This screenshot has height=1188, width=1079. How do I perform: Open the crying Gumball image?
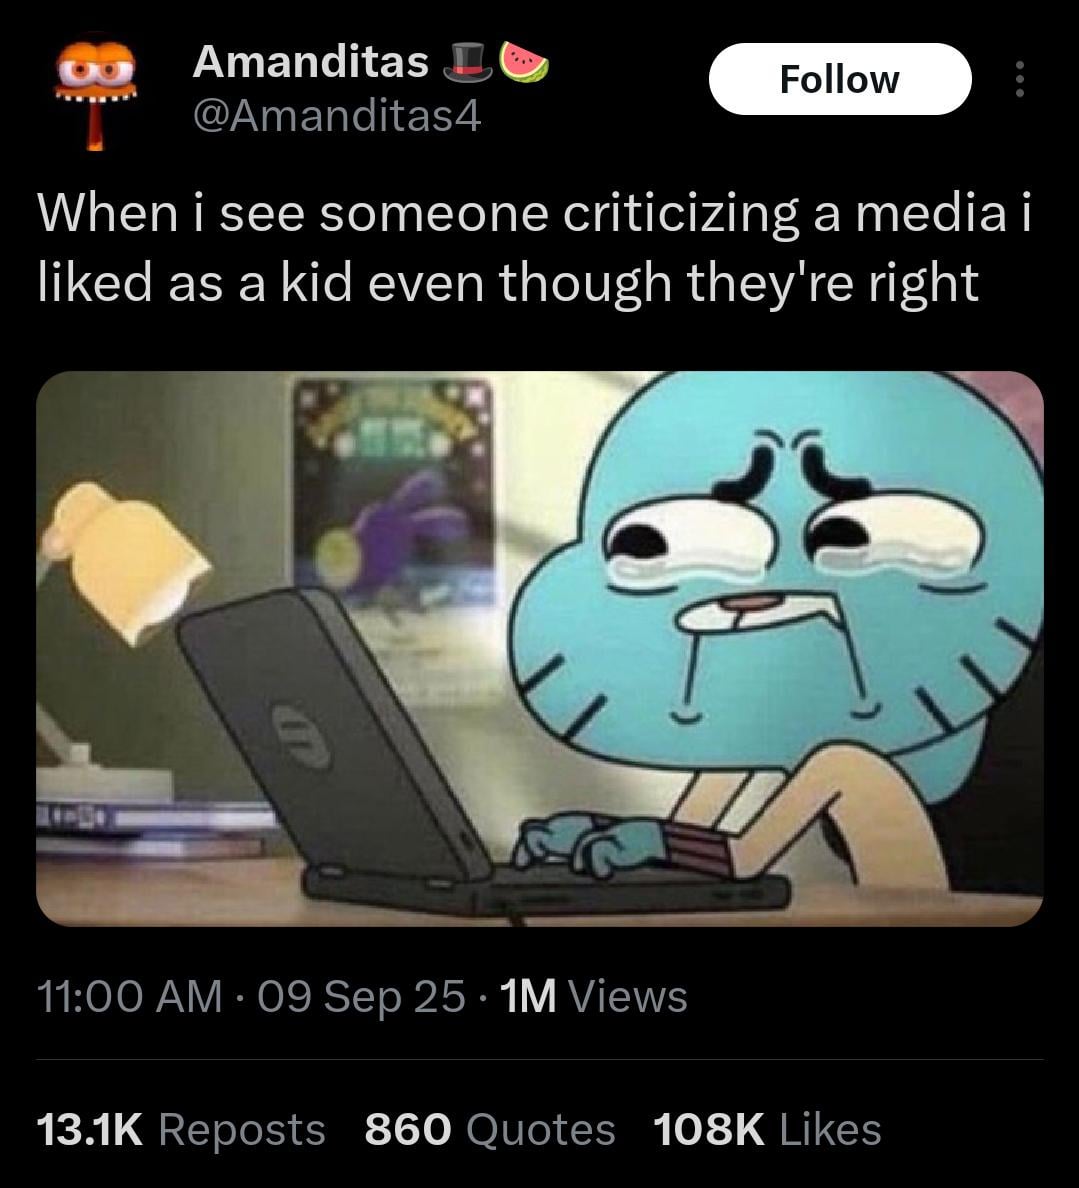click(x=540, y=649)
